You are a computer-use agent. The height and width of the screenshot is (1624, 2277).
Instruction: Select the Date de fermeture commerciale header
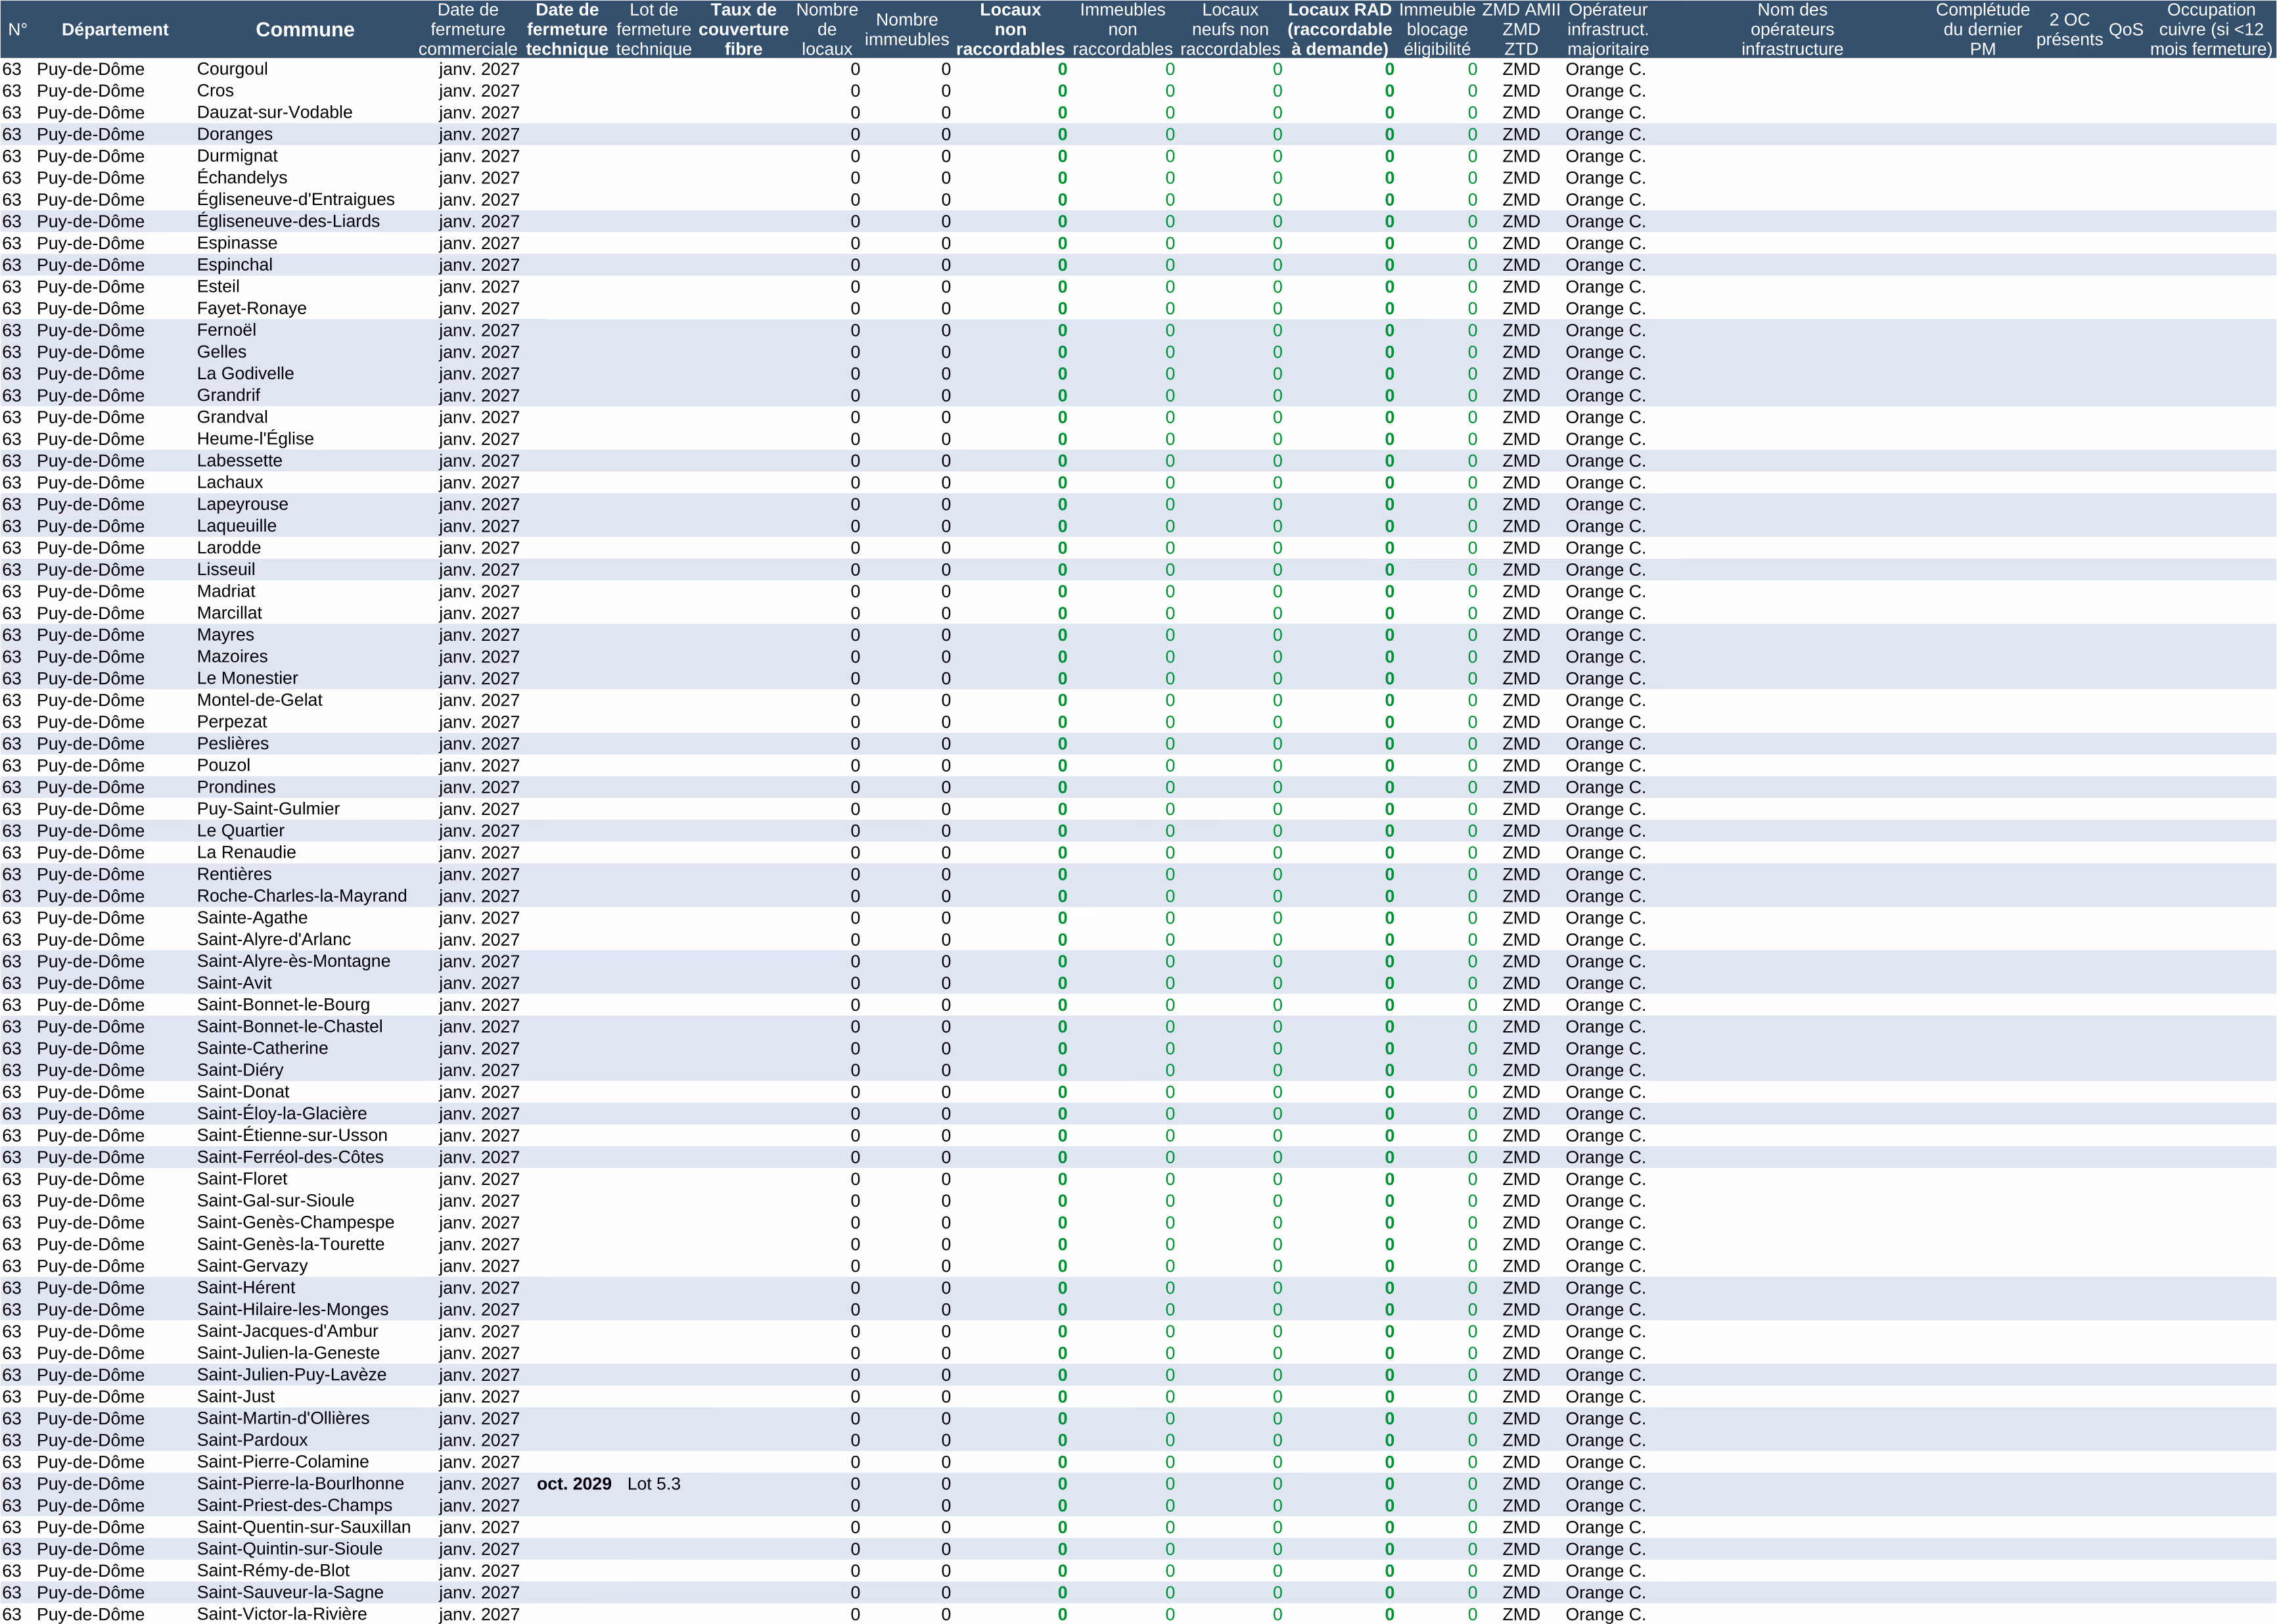coord(467,30)
